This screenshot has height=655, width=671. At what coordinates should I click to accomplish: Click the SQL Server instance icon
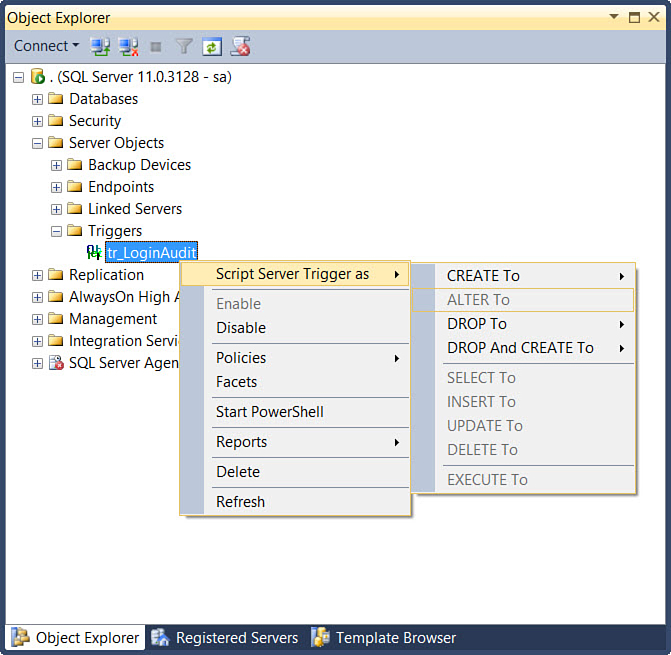tap(38, 77)
